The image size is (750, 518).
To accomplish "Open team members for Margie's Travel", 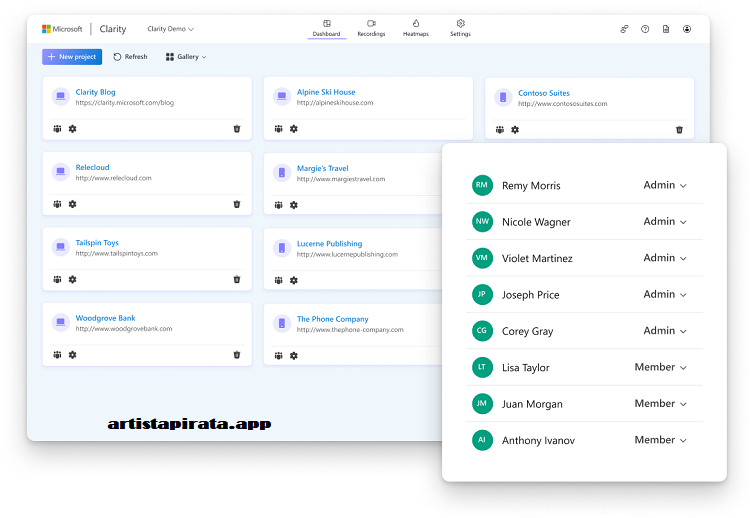I will 279,205.
